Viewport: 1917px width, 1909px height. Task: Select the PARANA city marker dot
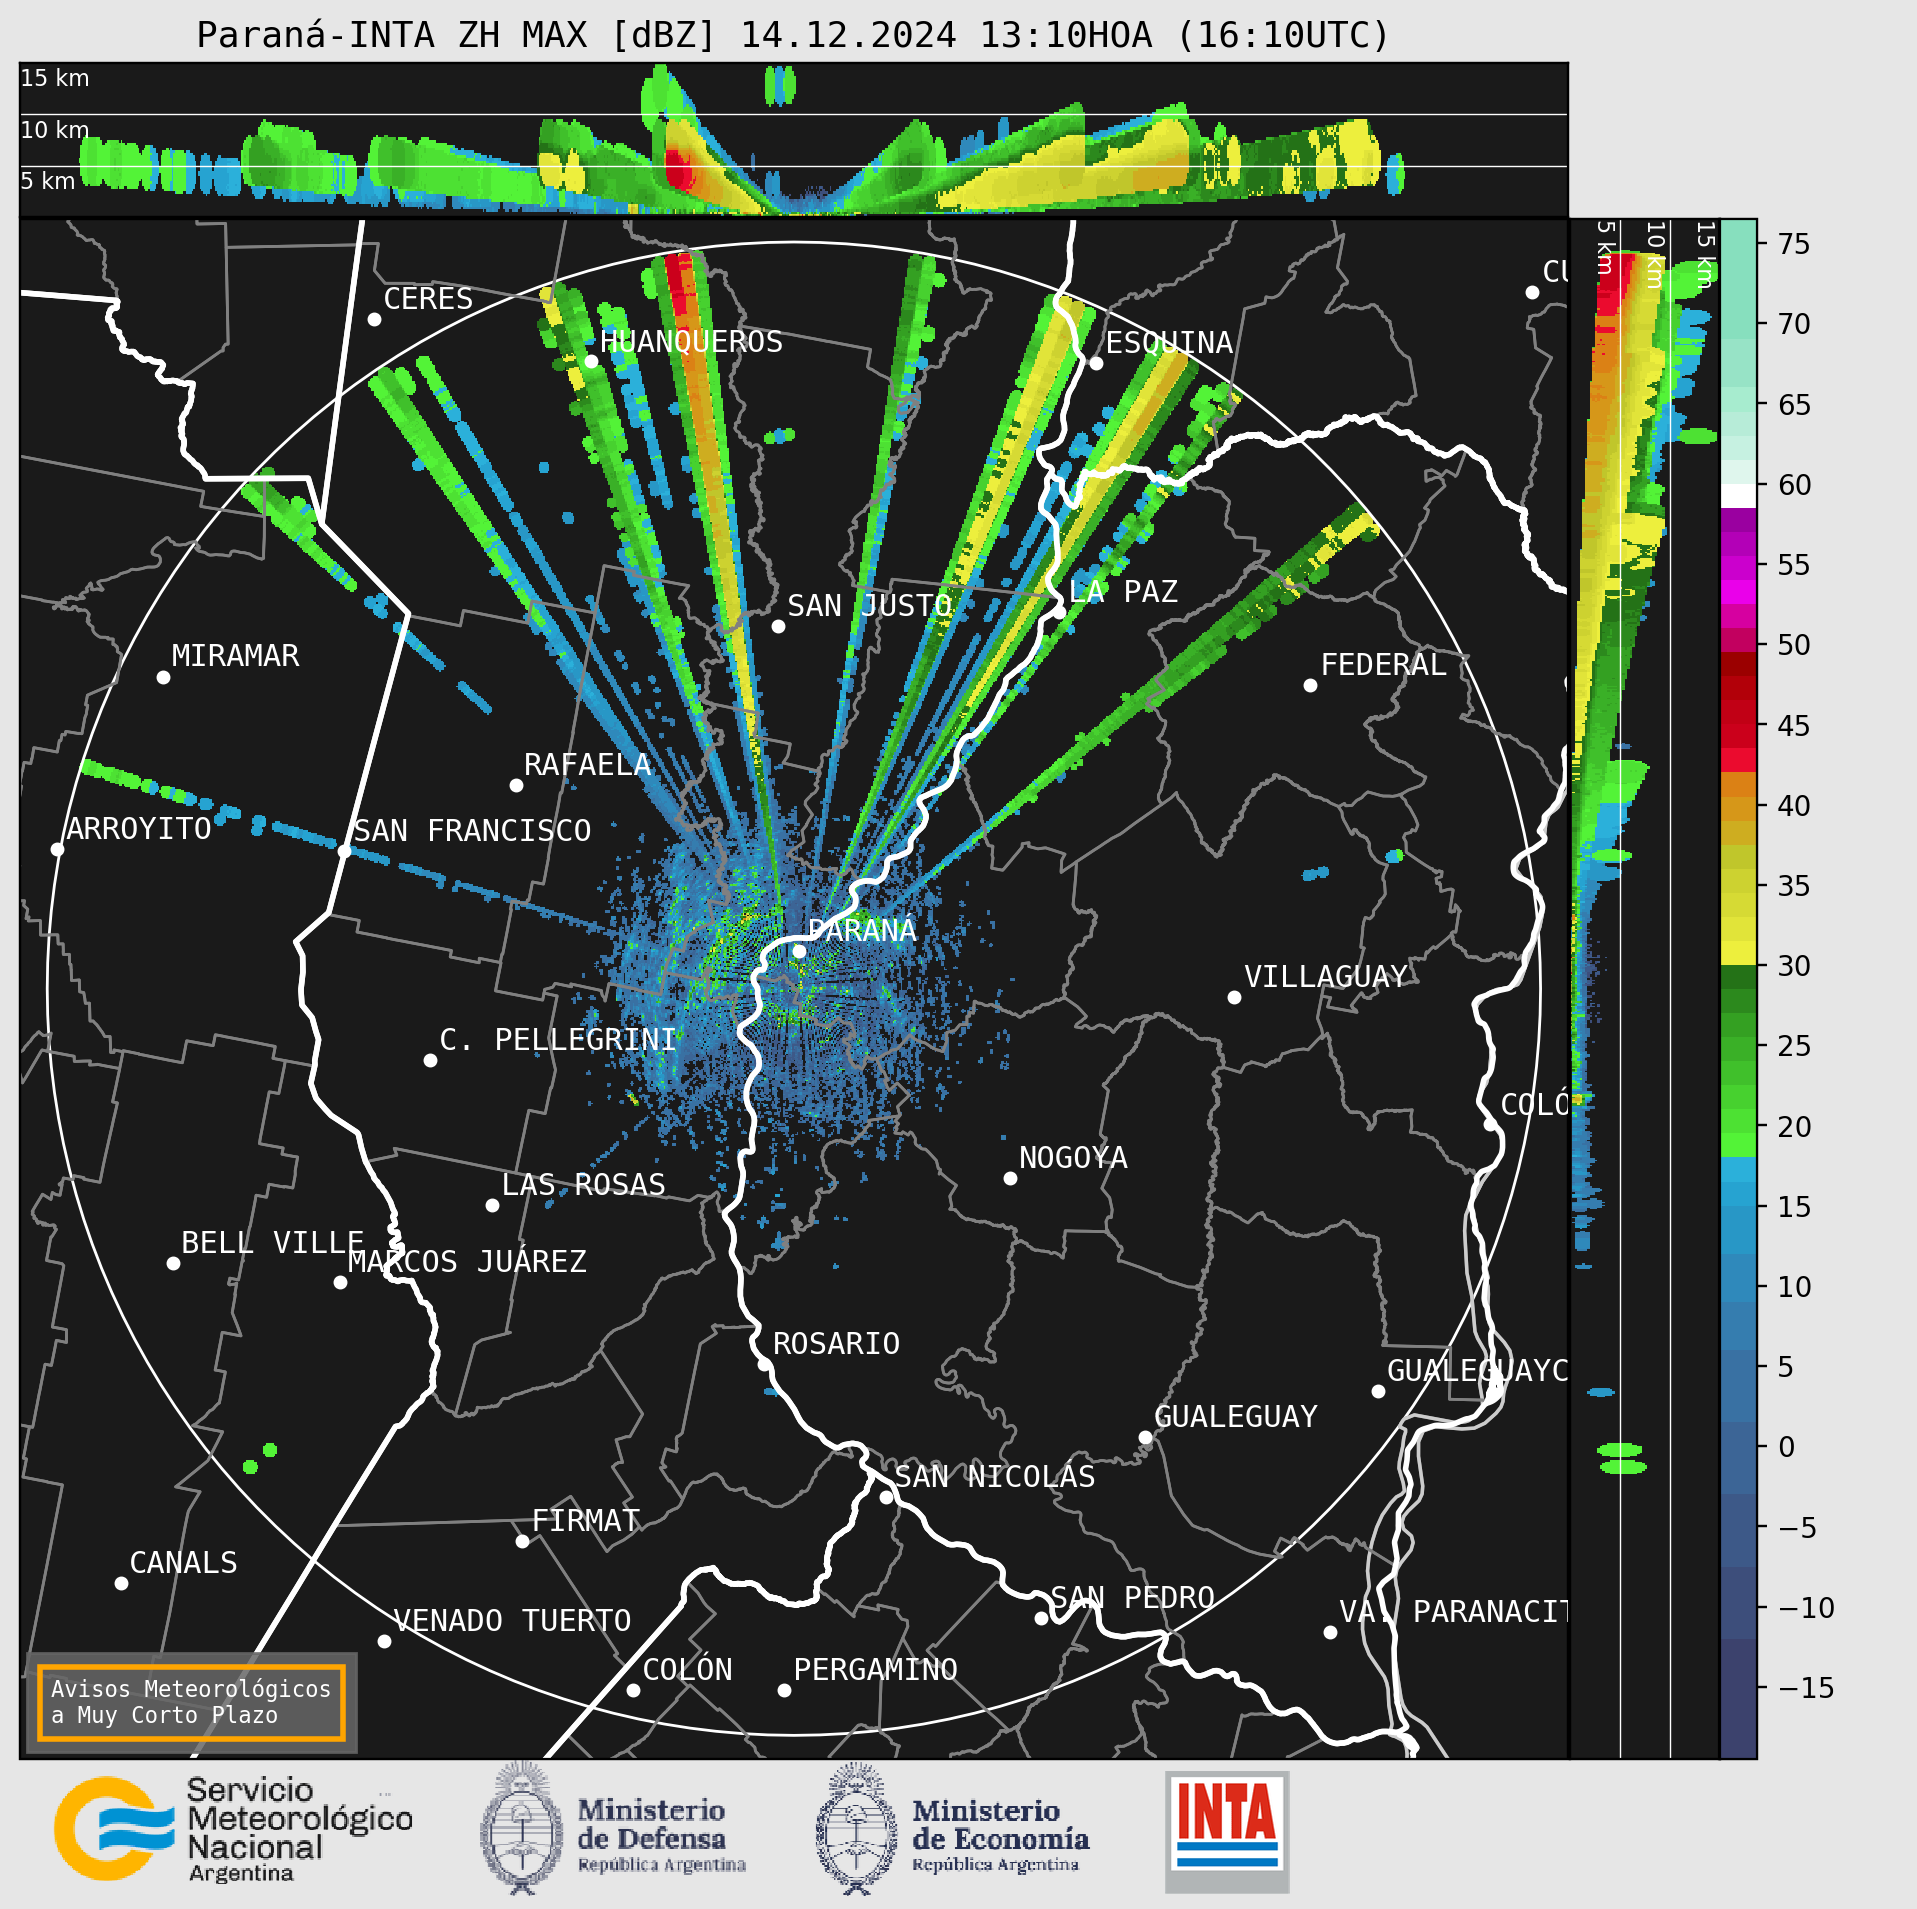799,951
